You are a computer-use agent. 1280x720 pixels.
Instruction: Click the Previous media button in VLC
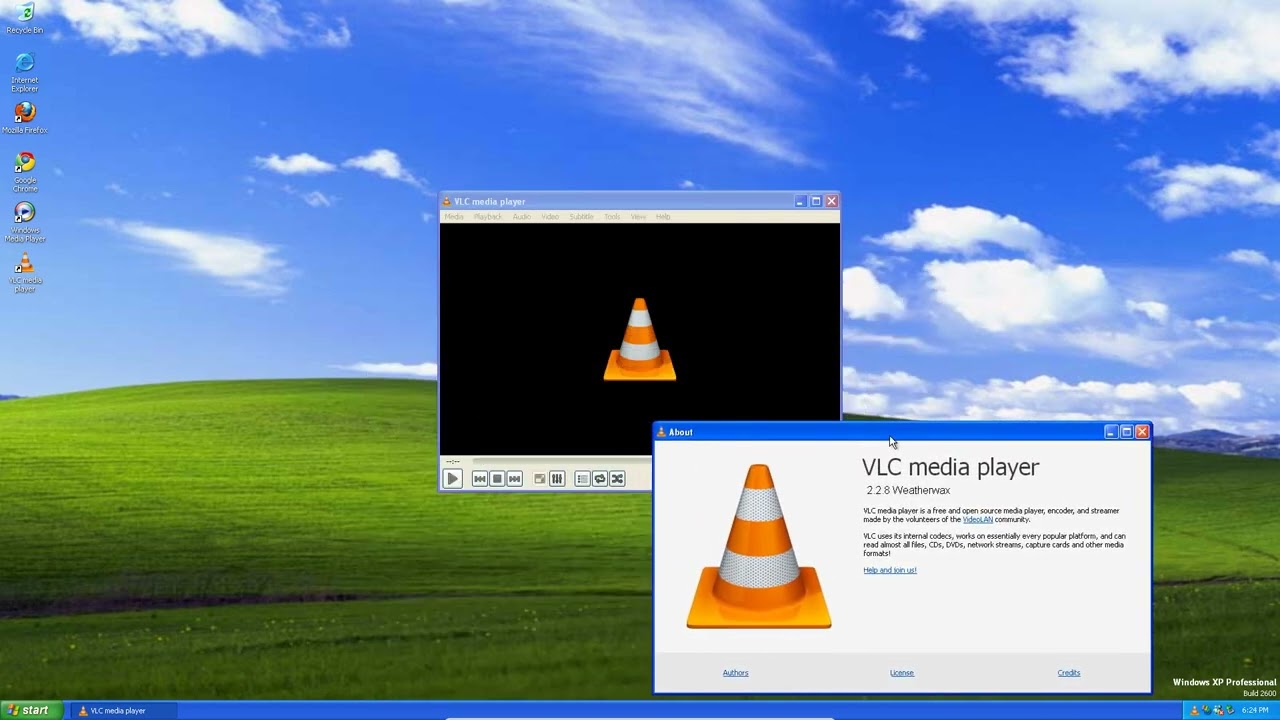pos(480,479)
